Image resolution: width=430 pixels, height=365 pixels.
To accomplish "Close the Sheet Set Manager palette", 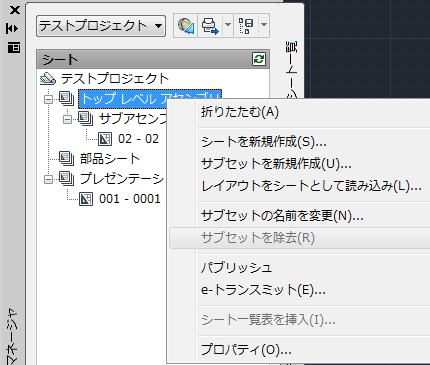I will click(x=14, y=10).
